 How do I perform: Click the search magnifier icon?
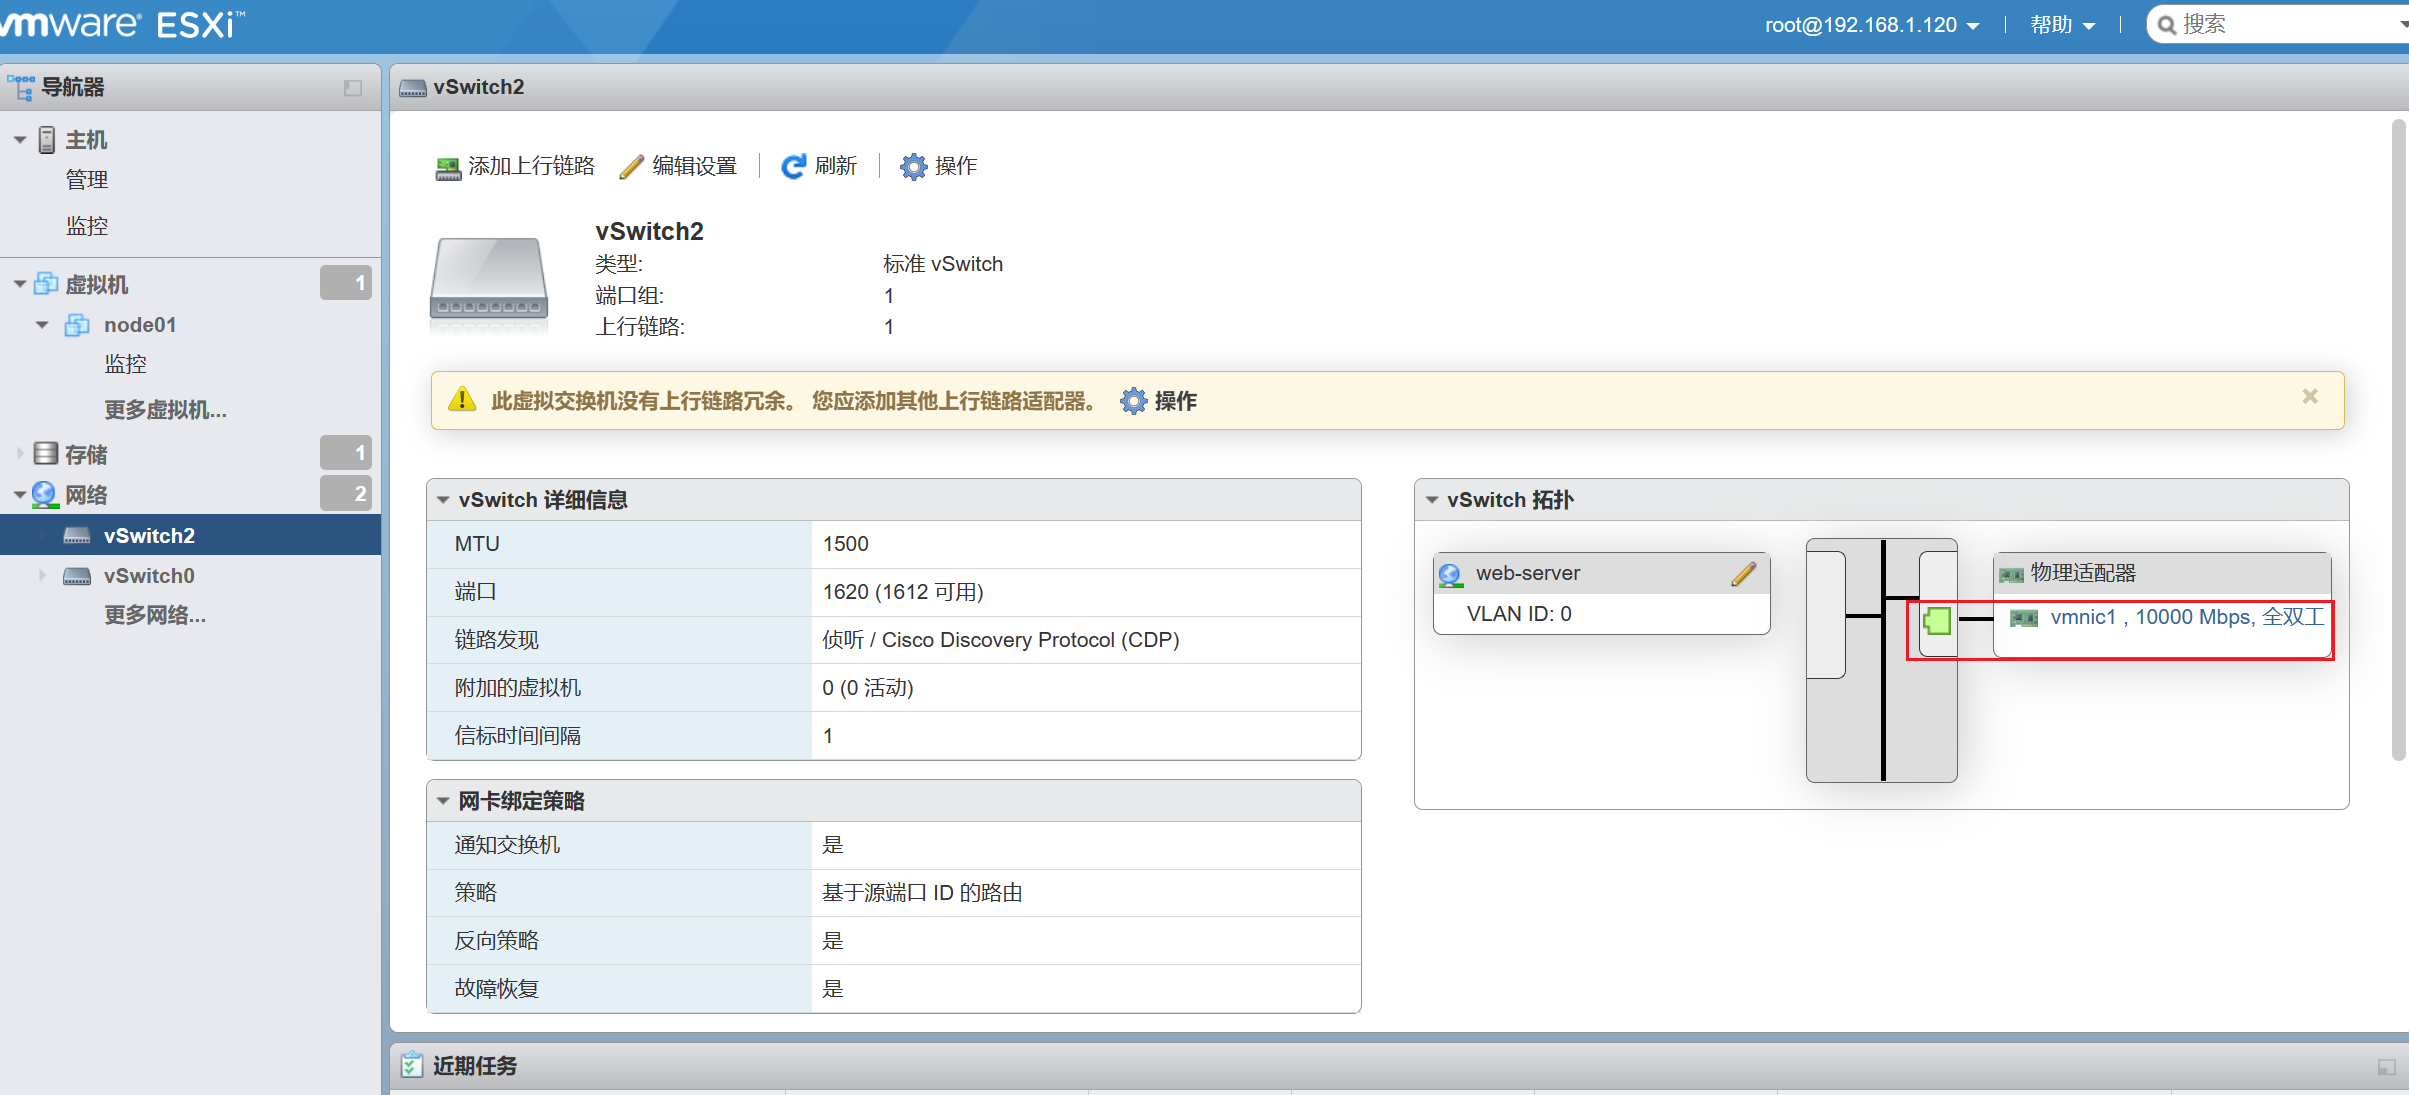(x=2166, y=25)
